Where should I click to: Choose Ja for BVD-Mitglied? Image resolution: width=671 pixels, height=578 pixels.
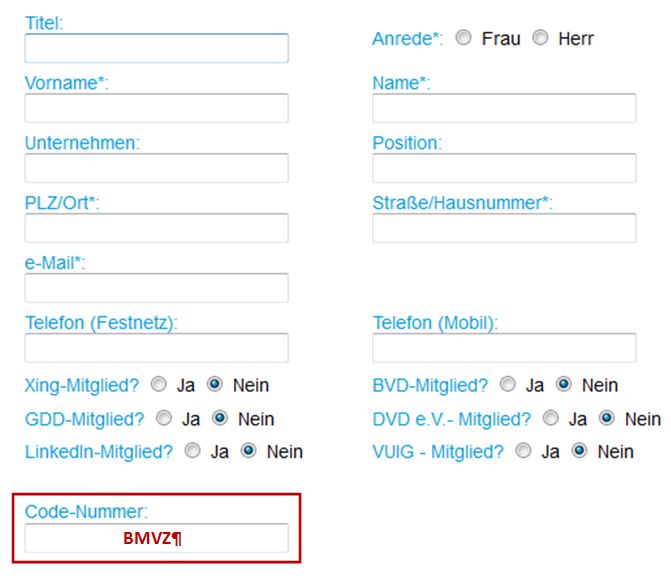pos(508,384)
